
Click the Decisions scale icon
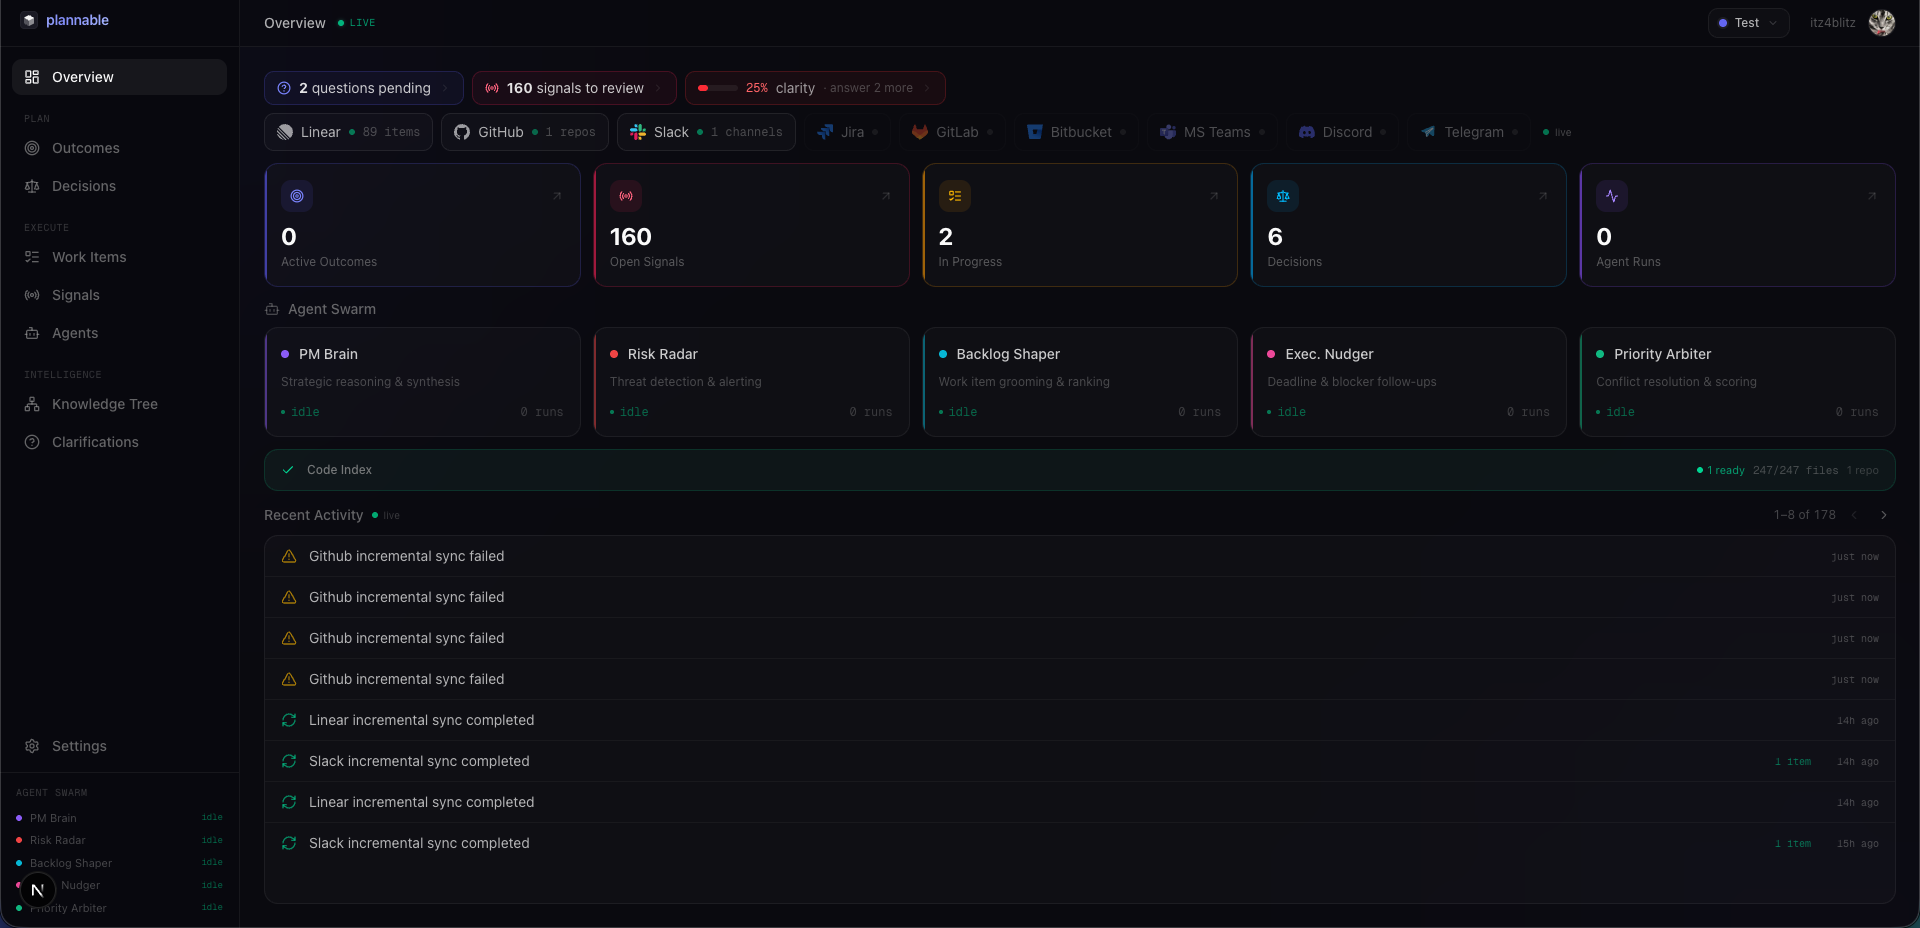tap(1283, 196)
